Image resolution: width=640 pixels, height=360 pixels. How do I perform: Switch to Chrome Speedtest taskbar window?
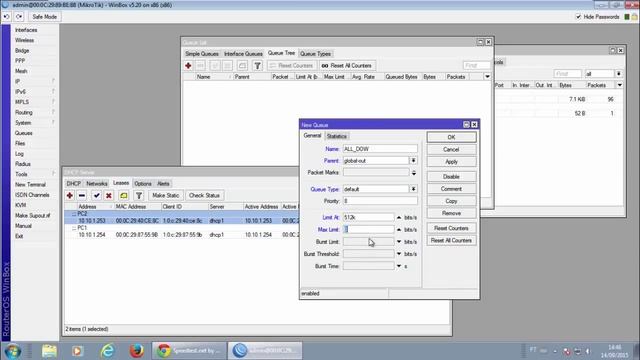(x=189, y=351)
